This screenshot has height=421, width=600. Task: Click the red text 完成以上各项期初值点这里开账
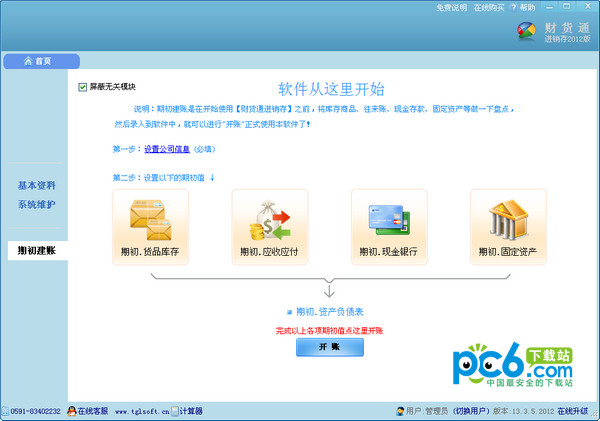coord(329,331)
